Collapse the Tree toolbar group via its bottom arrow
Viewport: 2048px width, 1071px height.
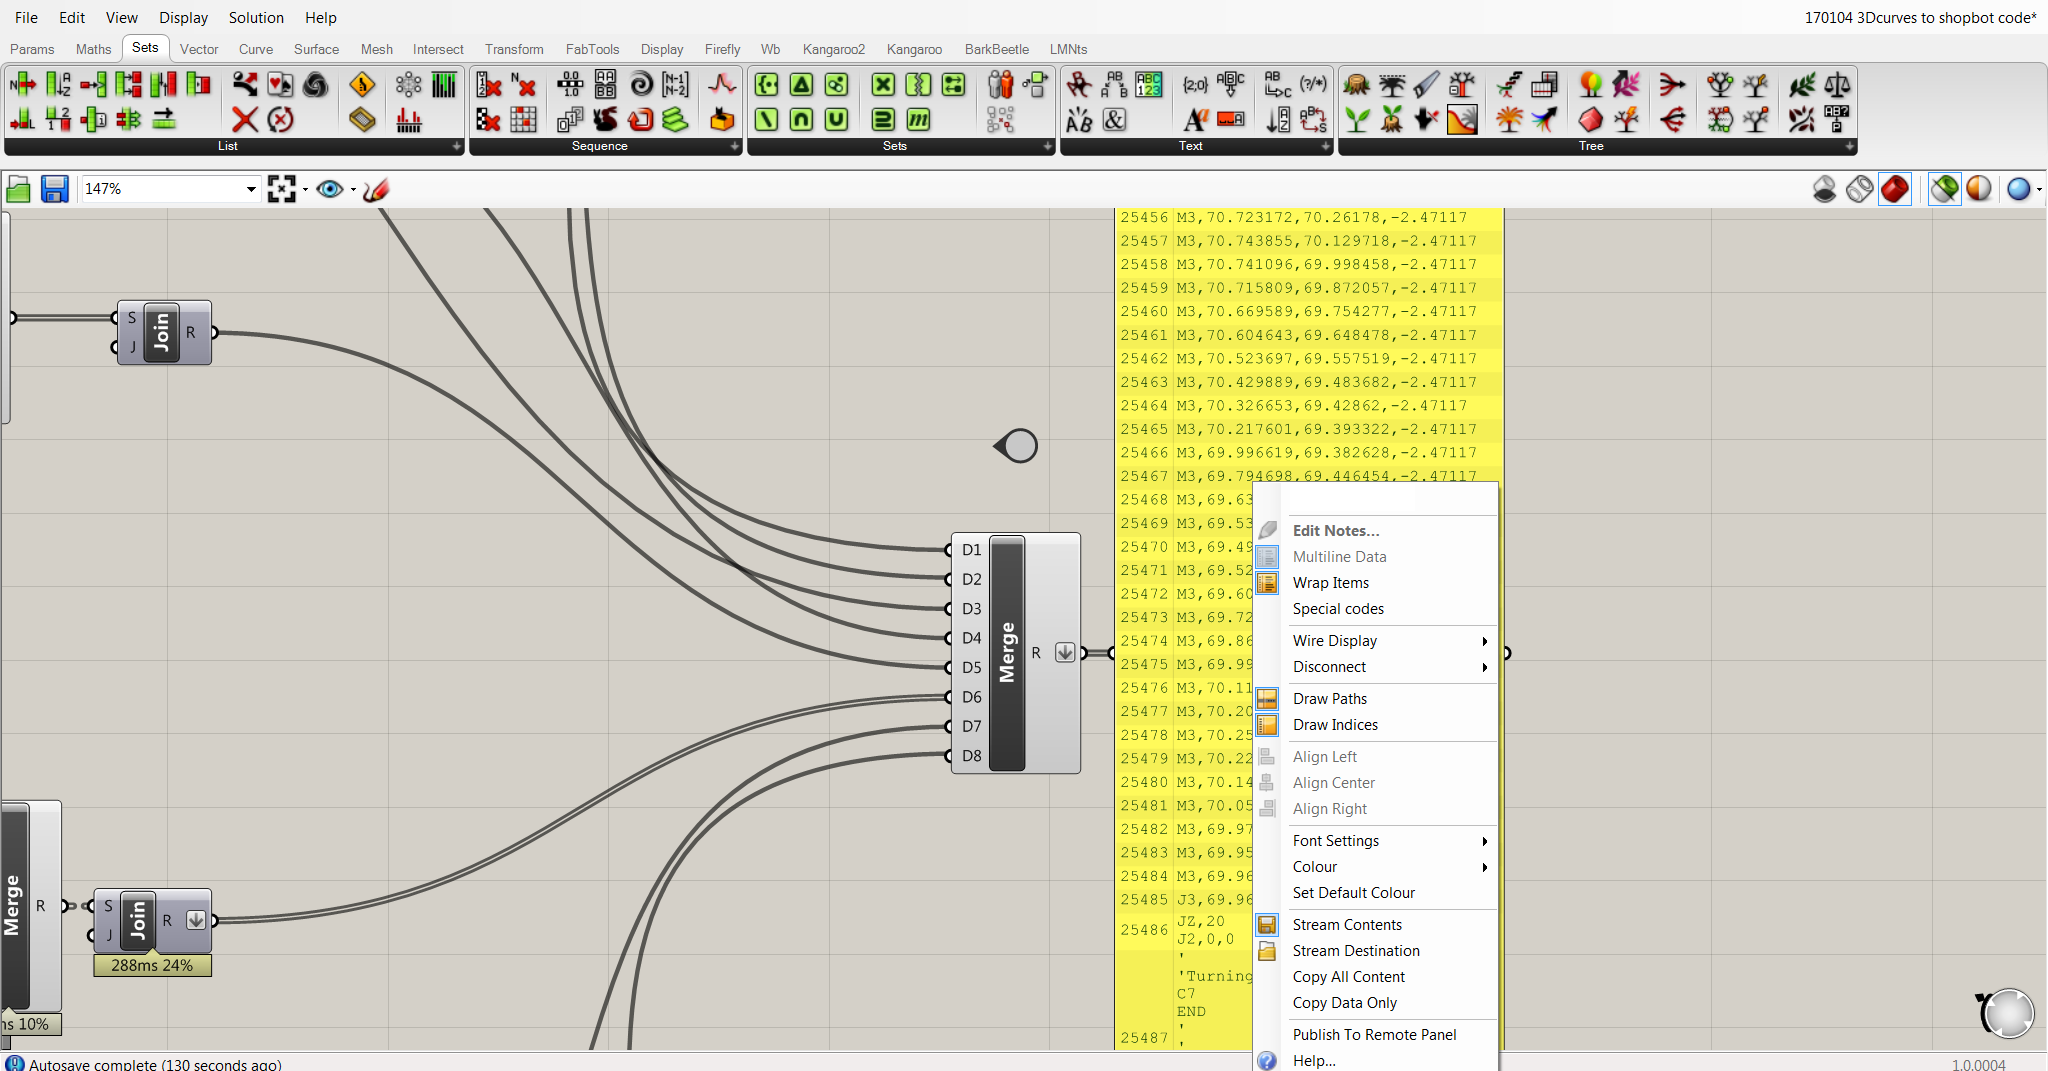click(1846, 146)
